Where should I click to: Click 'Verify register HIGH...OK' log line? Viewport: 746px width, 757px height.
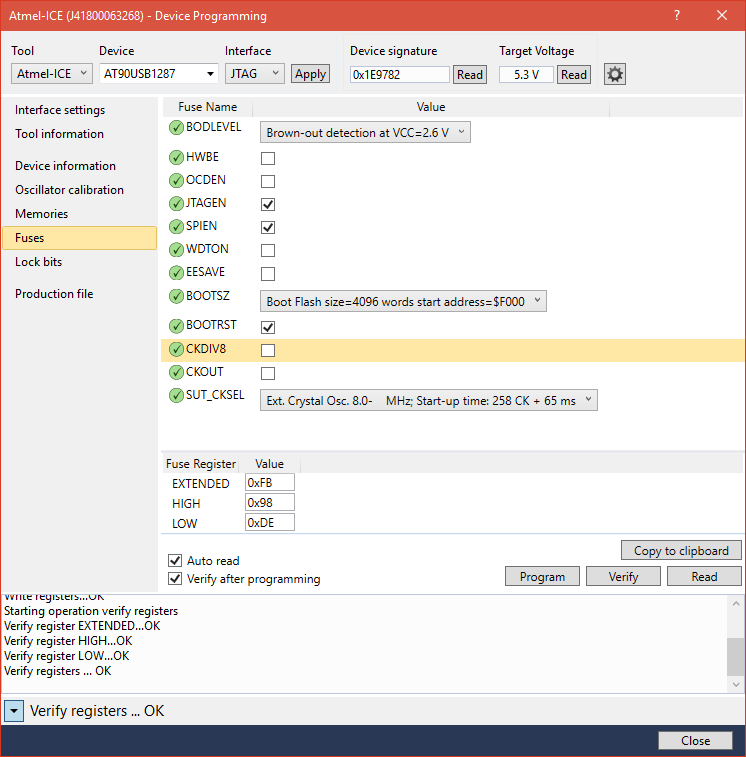(x=68, y=641)
